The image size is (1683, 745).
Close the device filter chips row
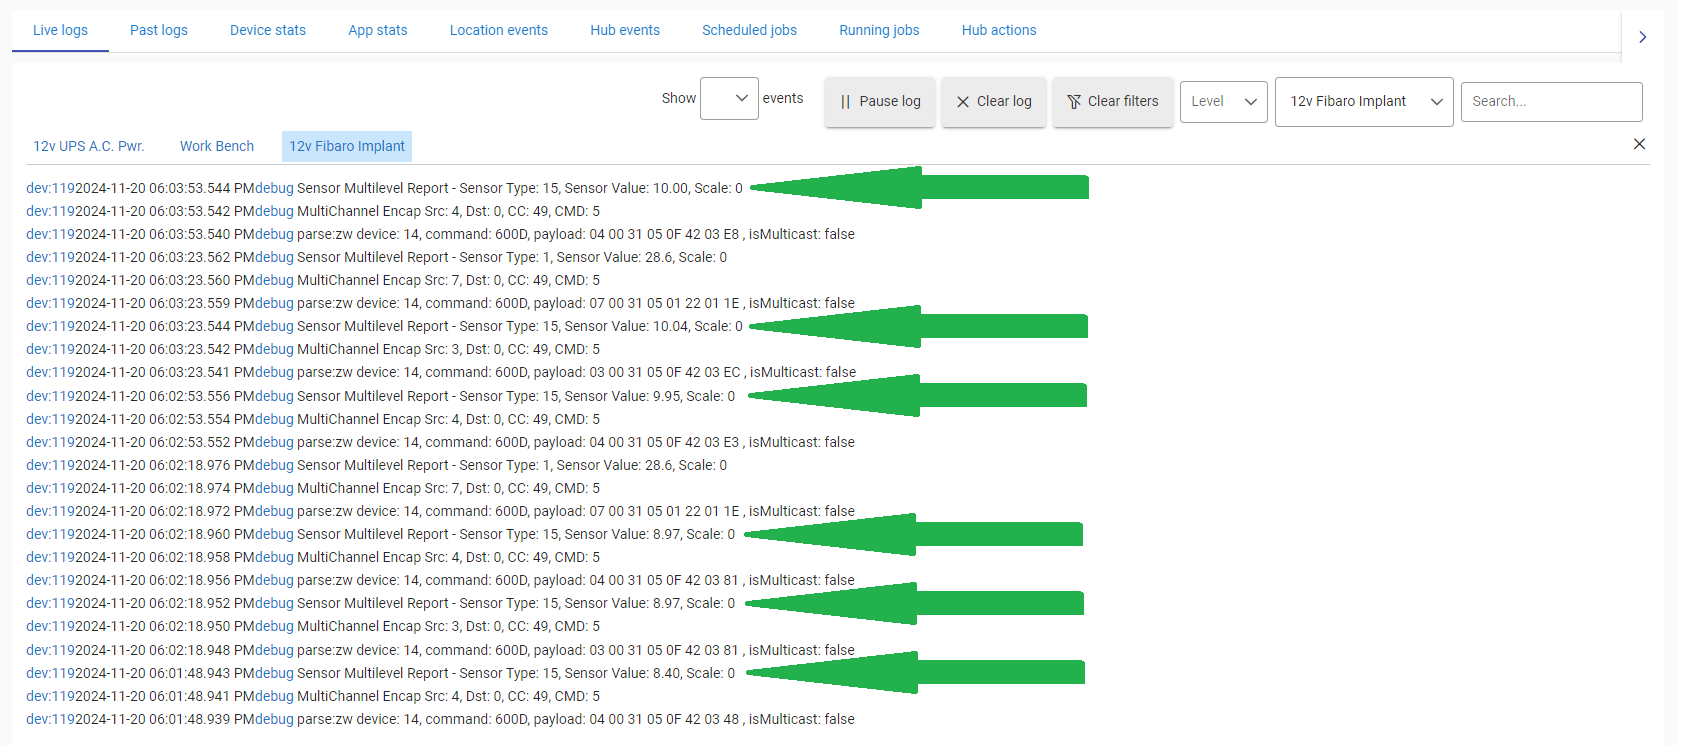[1639, 144]
